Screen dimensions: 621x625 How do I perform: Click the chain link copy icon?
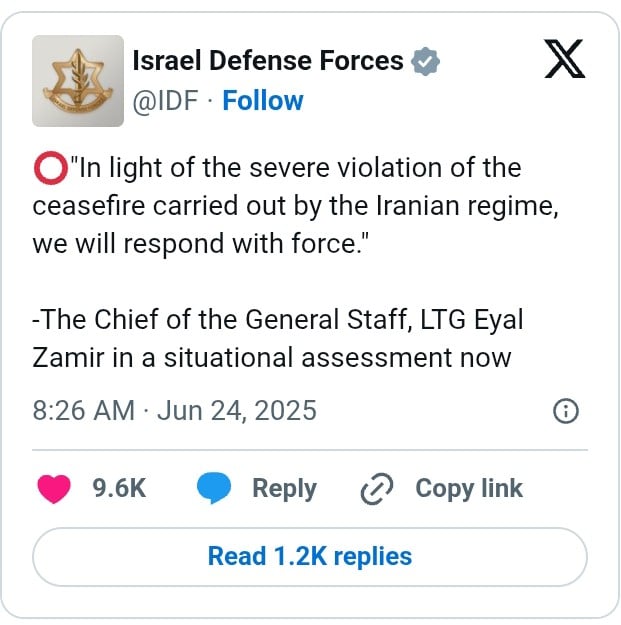pyautogui.click(x=377, y=489)
